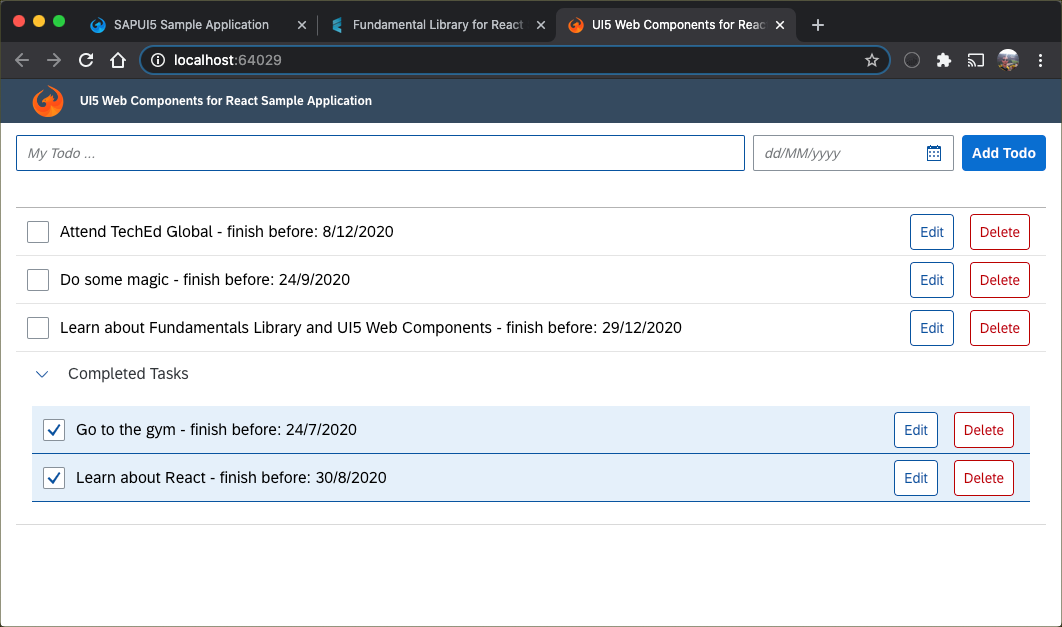The height and width of the screenshot is (627, 1062).
Task: Open the Extensions puzzle icon
Action: pyautogui.click(x=943, y=60)
